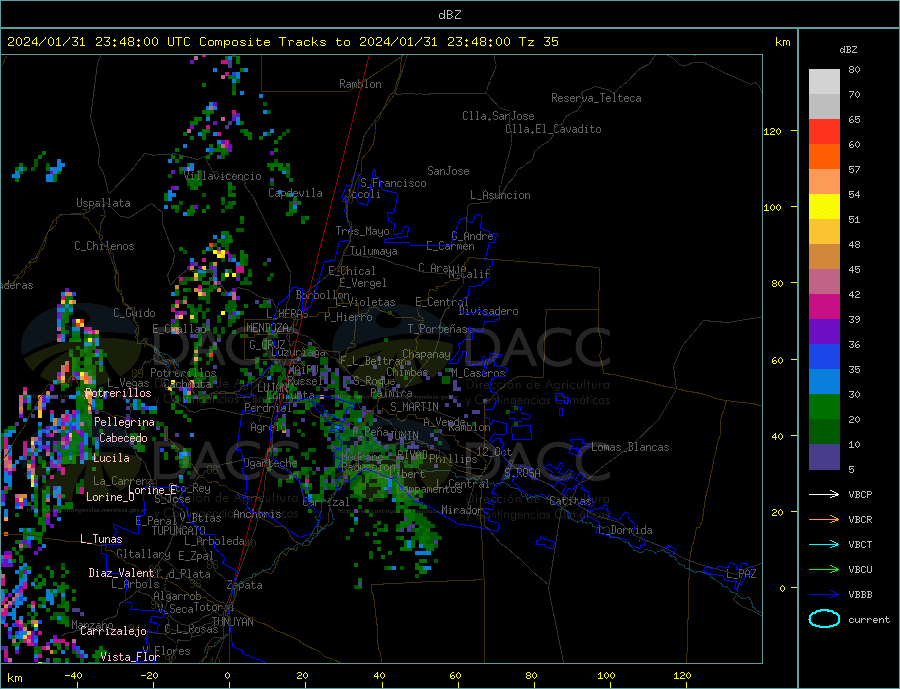Click the Lomas_Blancas label
900x689 pixels.
pos(630,447)
